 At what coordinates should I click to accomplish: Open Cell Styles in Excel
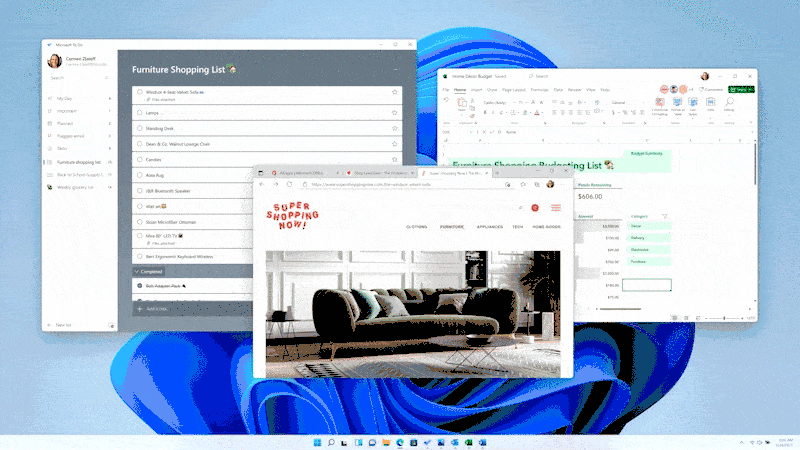[x=693, y=107]
